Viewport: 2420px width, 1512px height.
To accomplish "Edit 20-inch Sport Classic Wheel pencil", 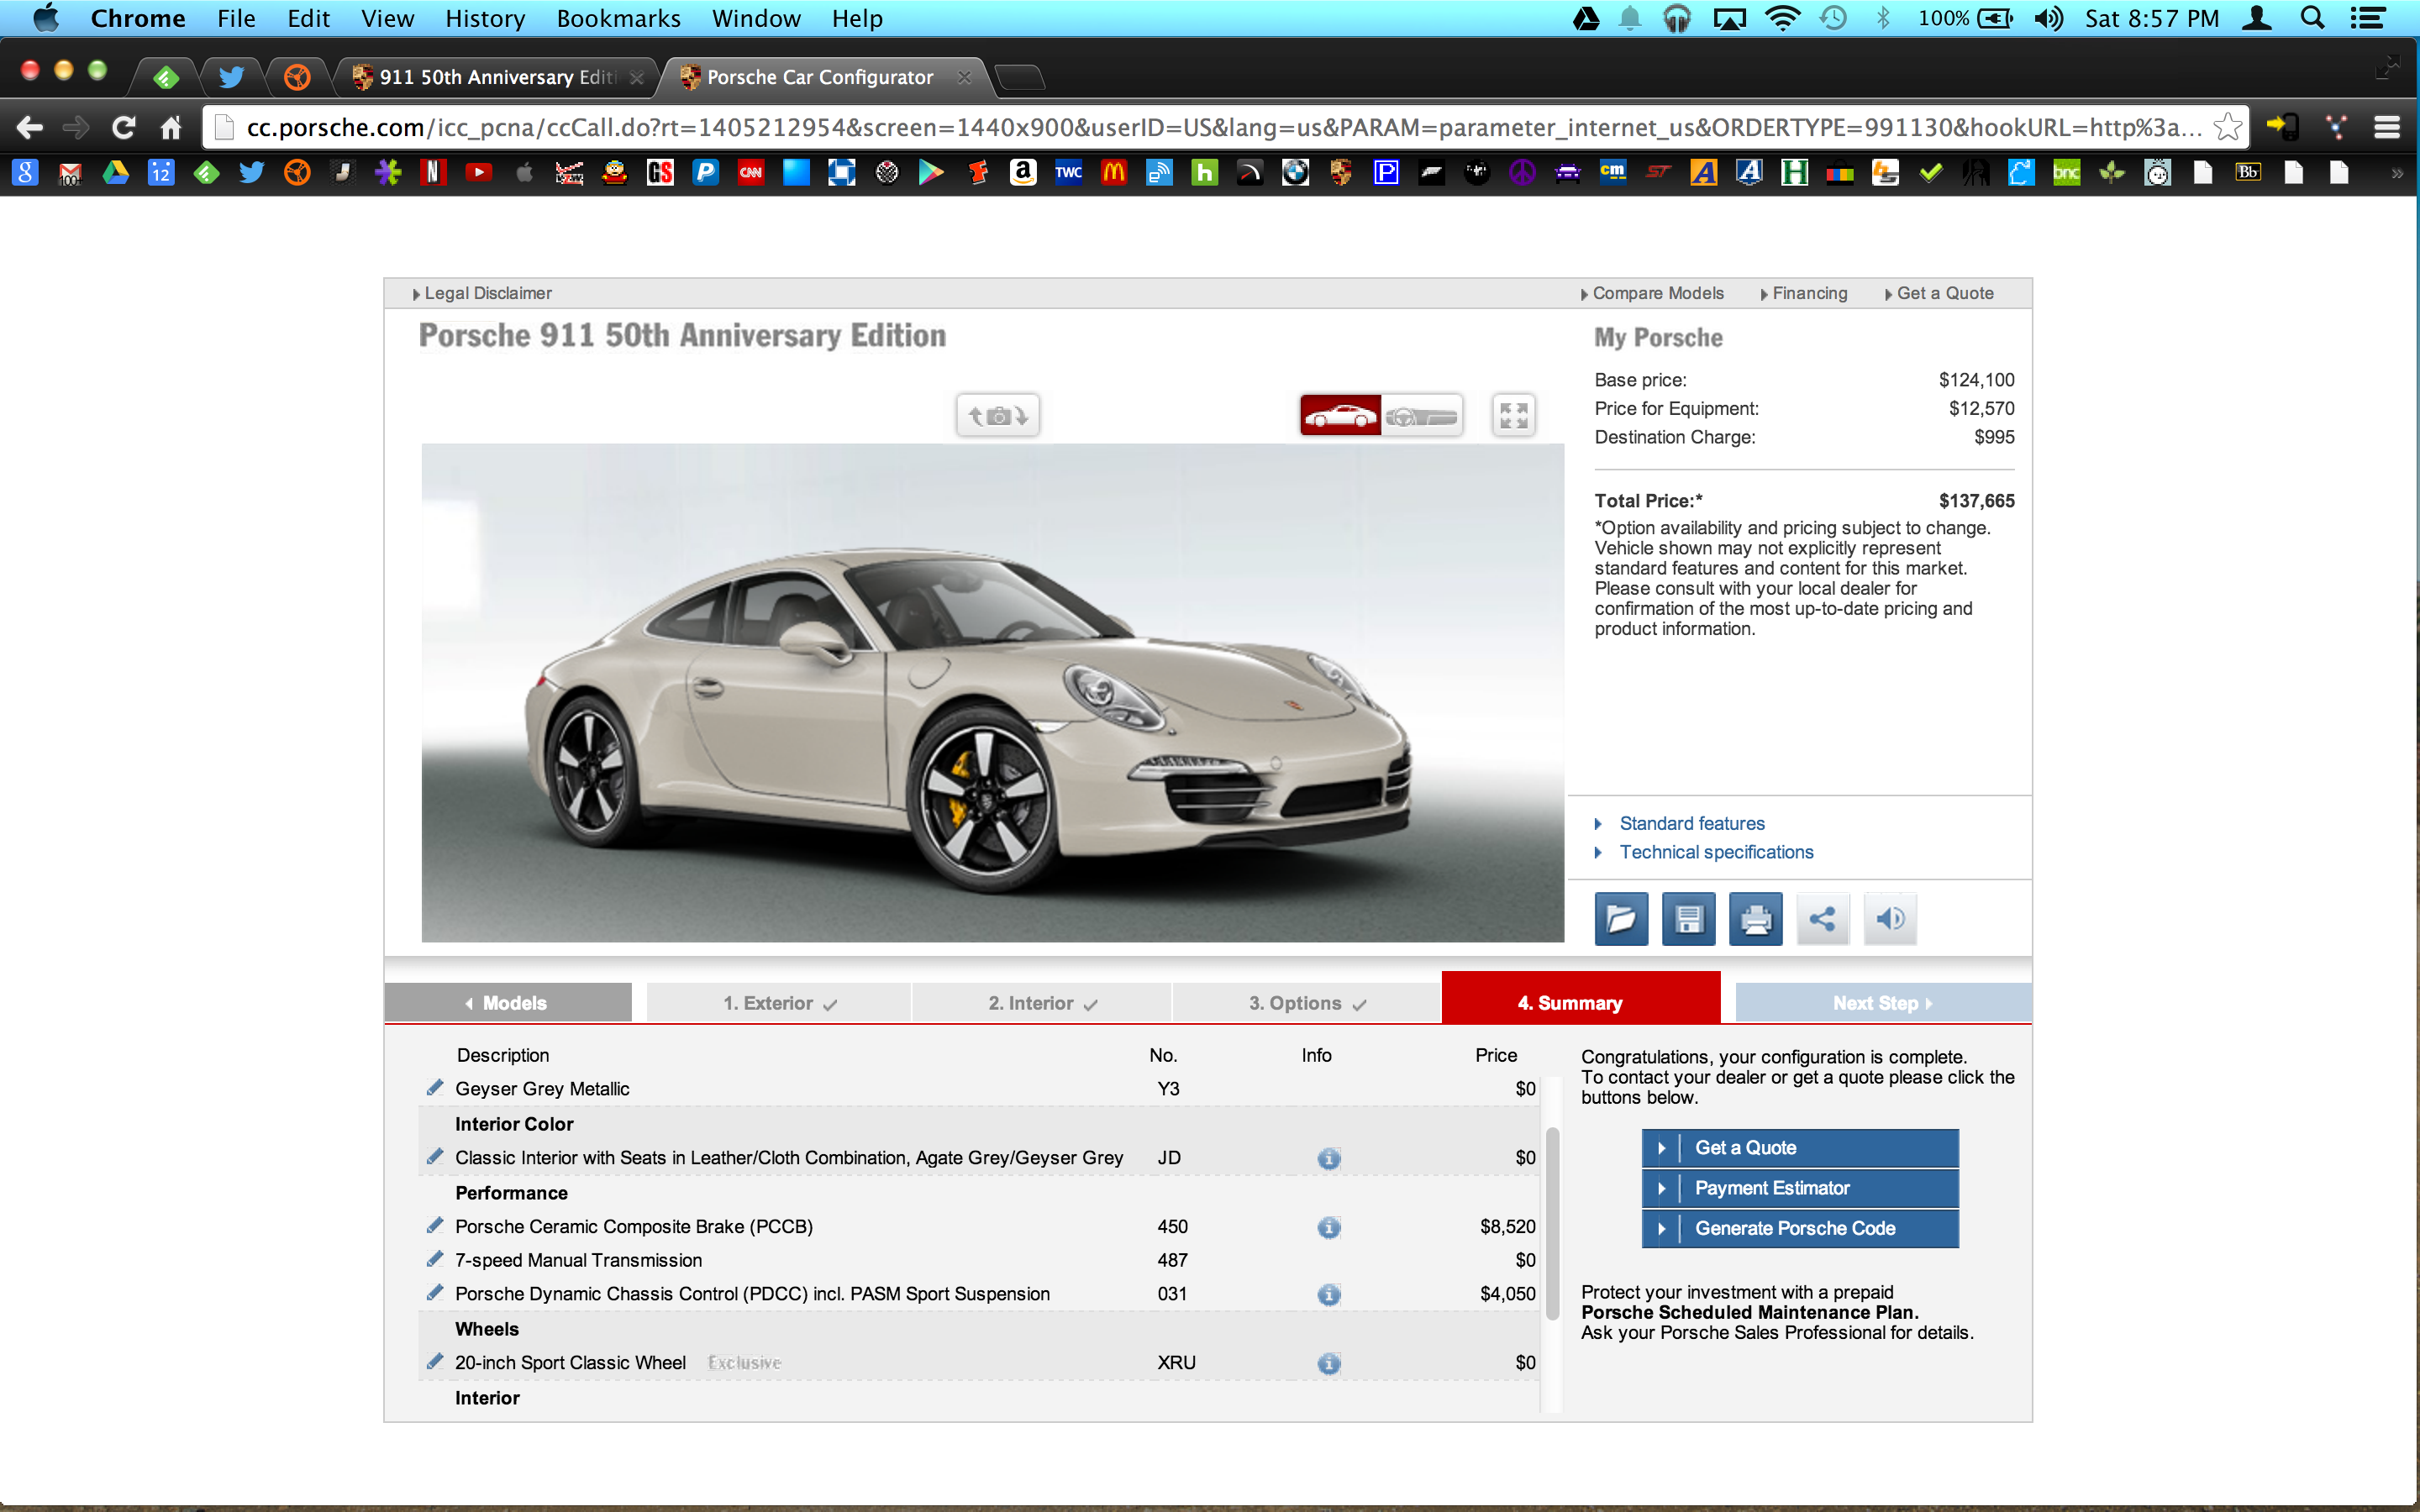I will tap(435, 1361).
